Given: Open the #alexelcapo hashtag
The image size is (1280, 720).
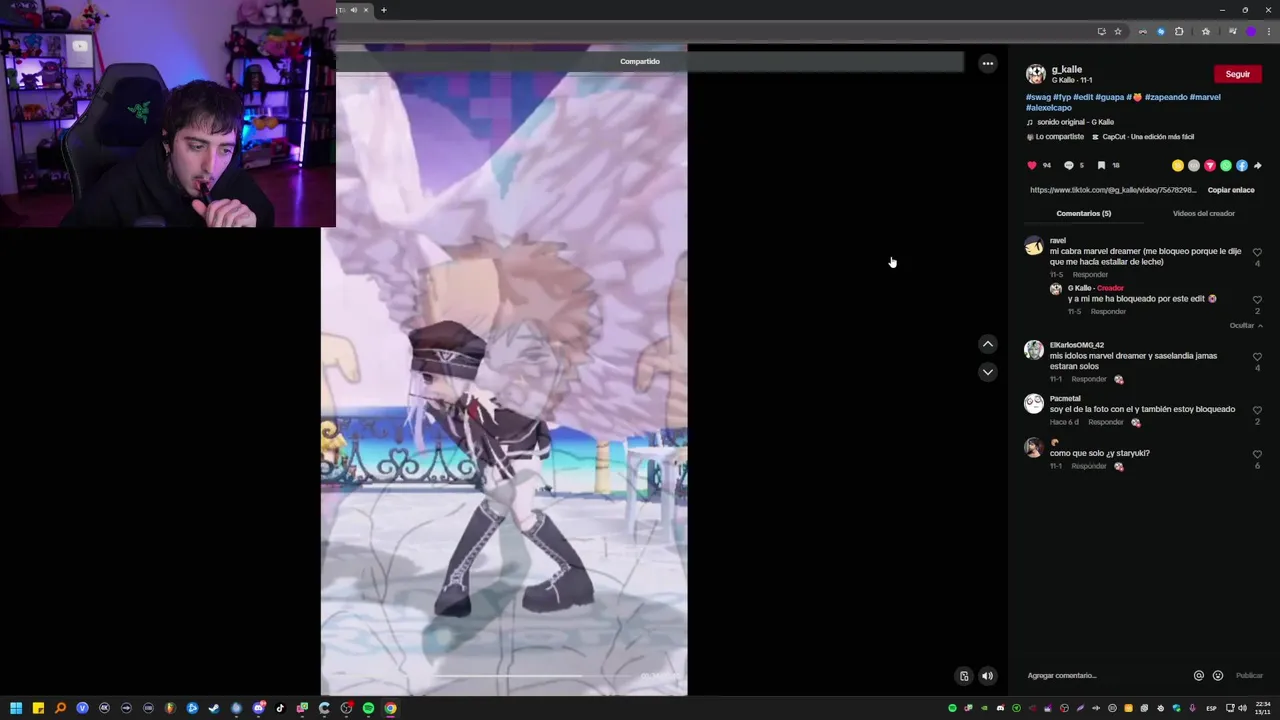Looking at the screenshot, I should (1049, 107).
